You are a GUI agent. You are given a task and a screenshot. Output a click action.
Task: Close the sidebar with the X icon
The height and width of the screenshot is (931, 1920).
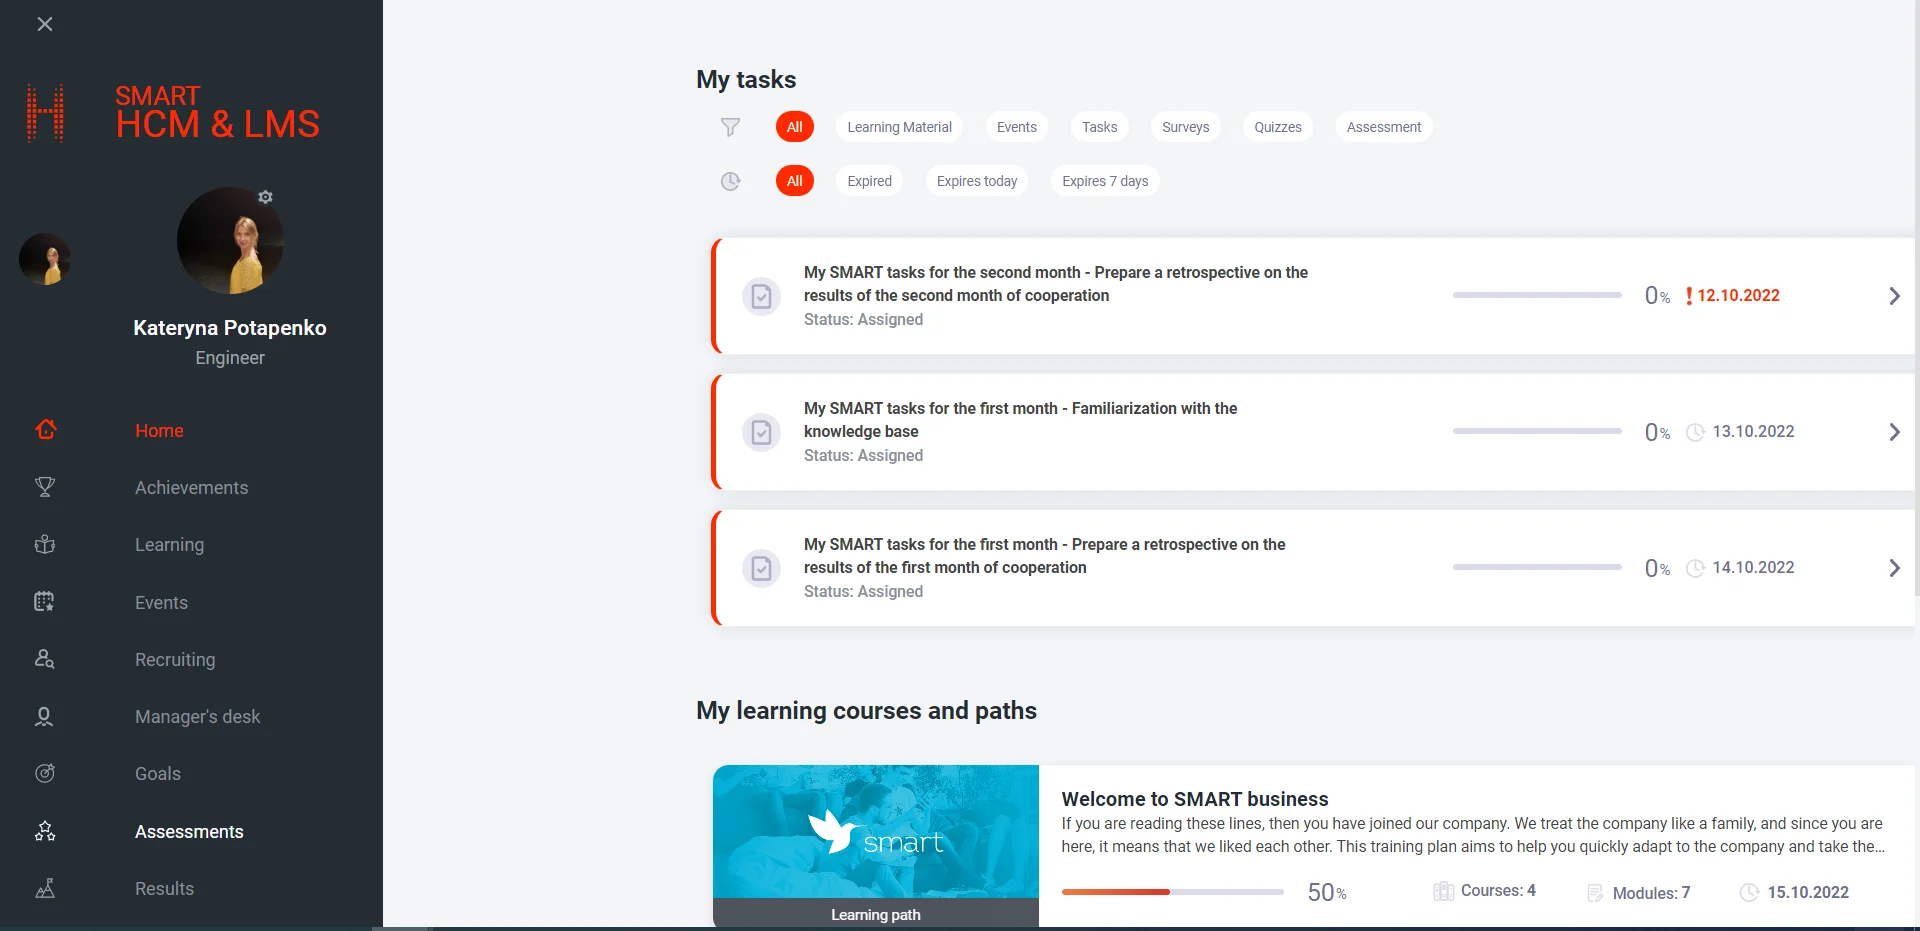click(45, 24)
